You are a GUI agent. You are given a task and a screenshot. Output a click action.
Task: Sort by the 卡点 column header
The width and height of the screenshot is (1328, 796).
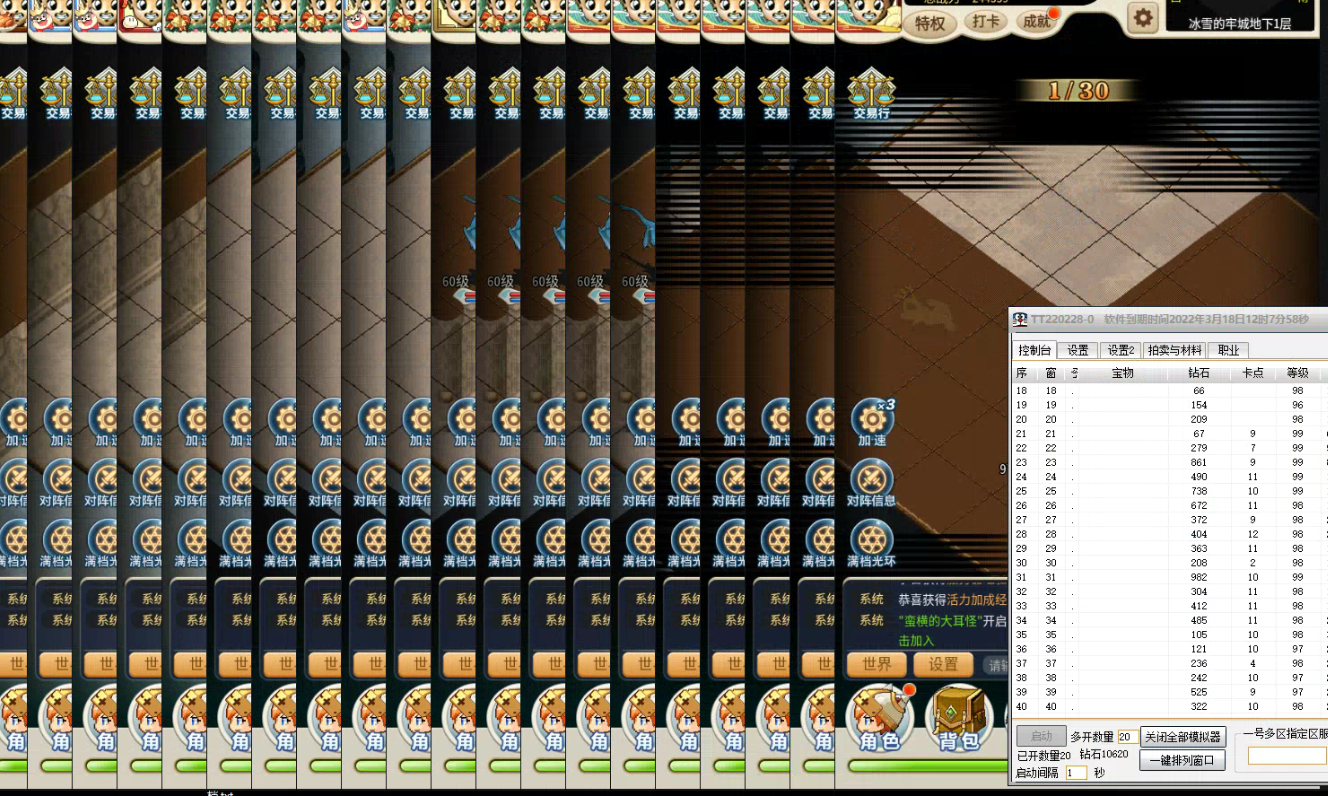(x=1253, y=373)
